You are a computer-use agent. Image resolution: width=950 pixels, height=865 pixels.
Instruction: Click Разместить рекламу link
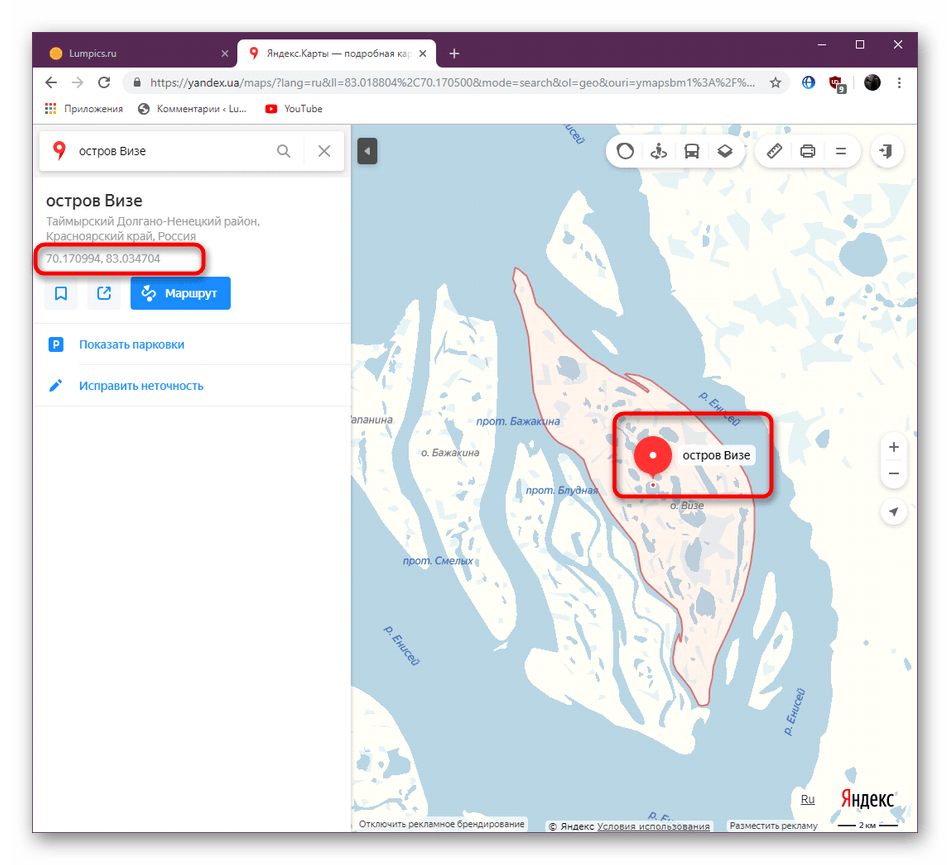[774, 826]
